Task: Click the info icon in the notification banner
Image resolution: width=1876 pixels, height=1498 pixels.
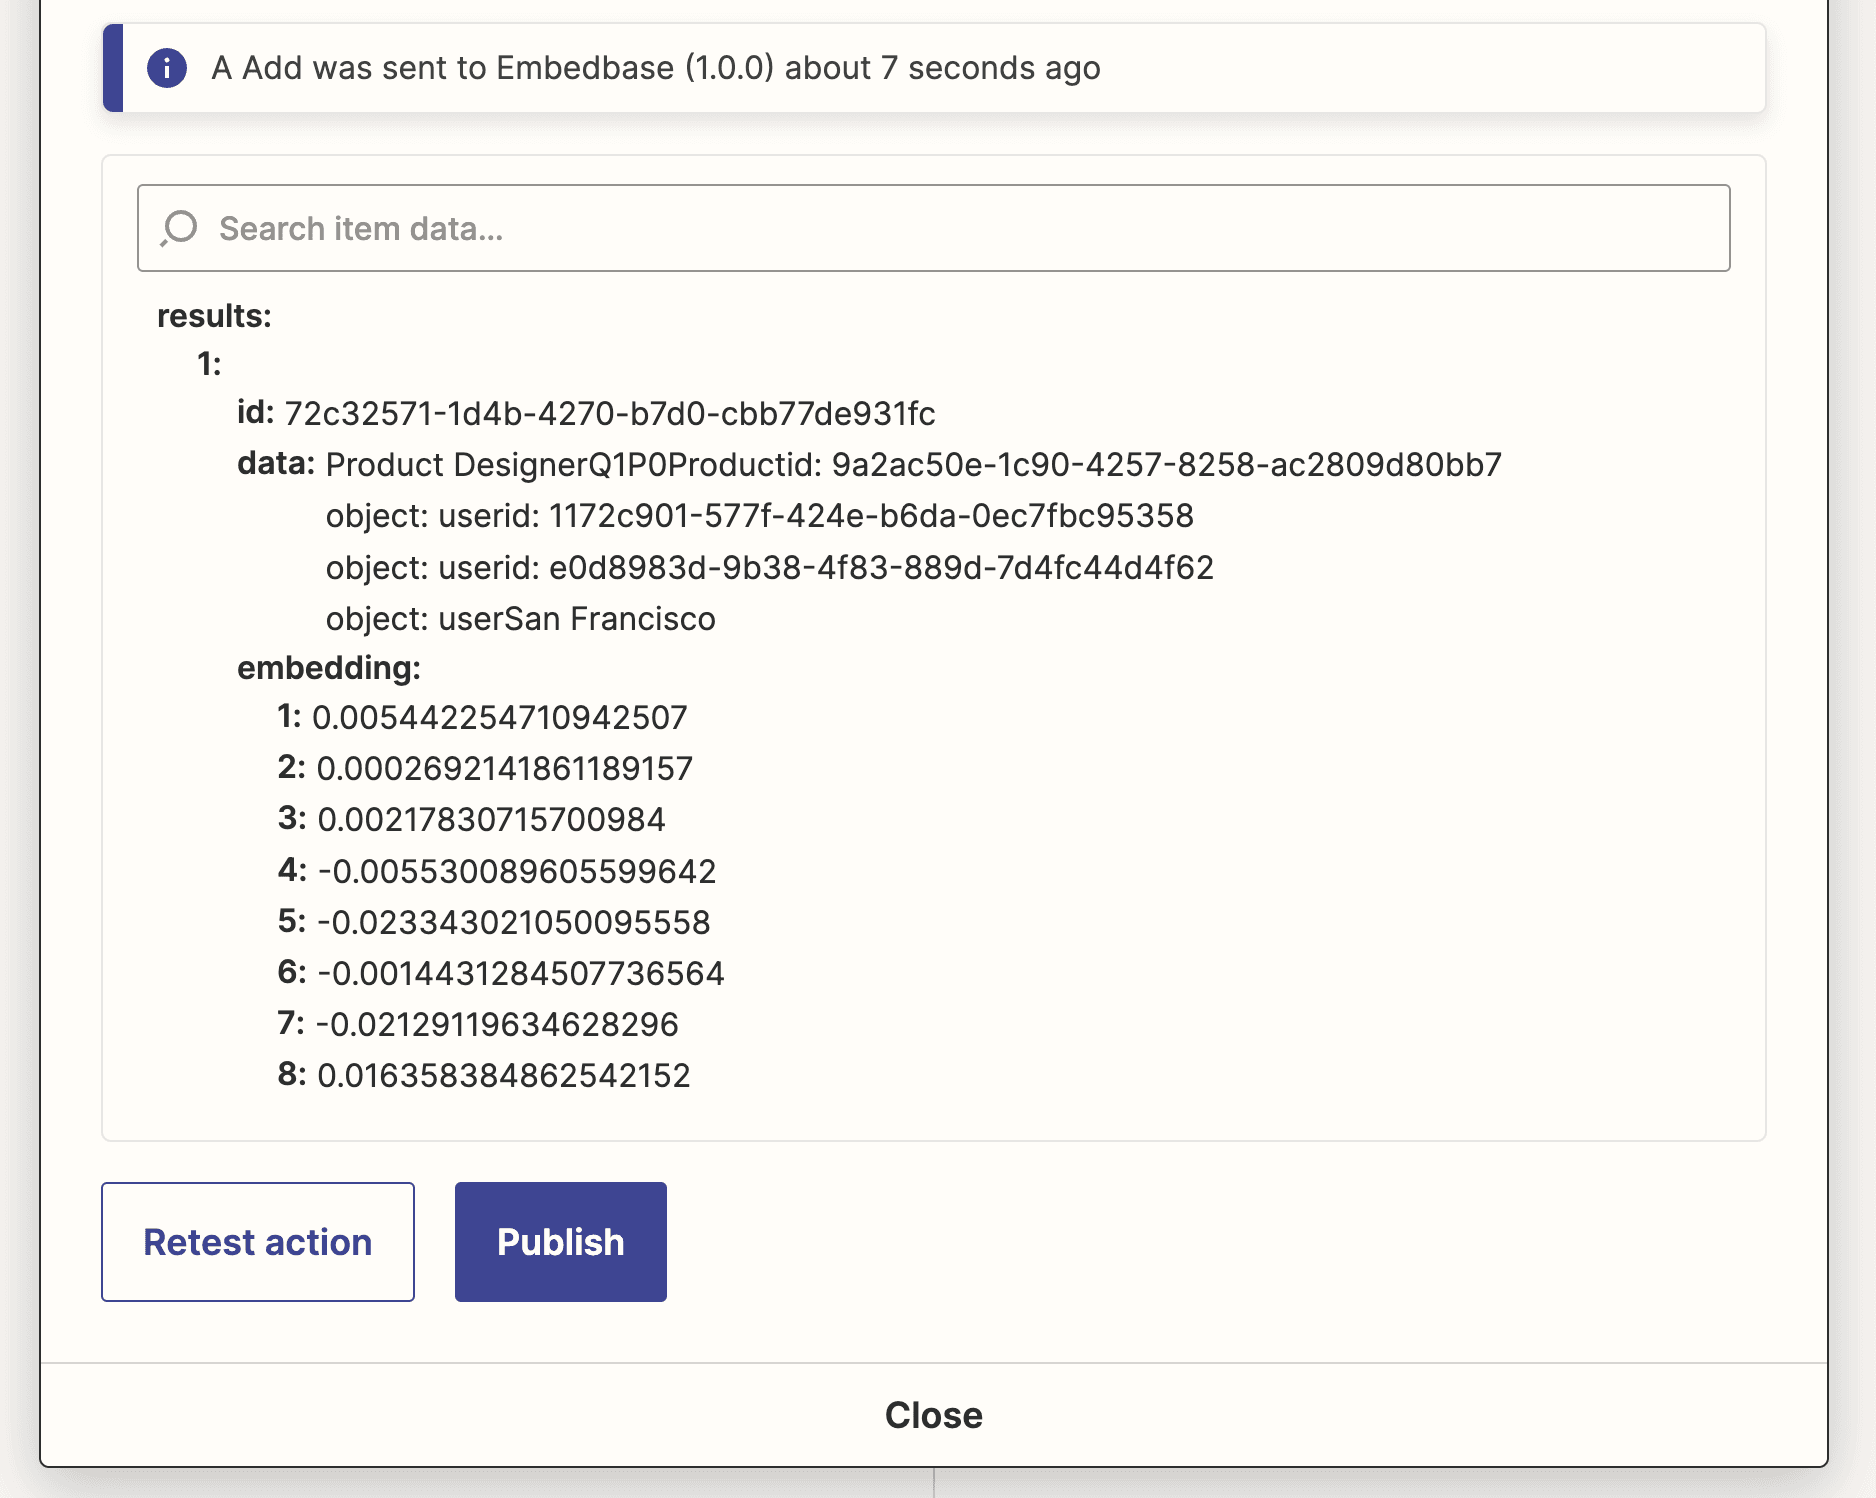Action: (x=166, y=68)
